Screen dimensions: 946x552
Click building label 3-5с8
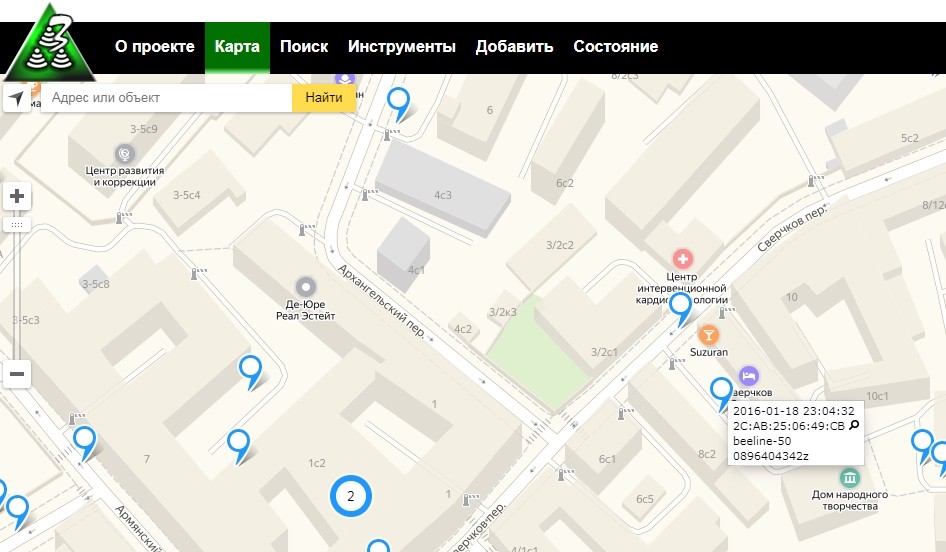pos(96,284)
